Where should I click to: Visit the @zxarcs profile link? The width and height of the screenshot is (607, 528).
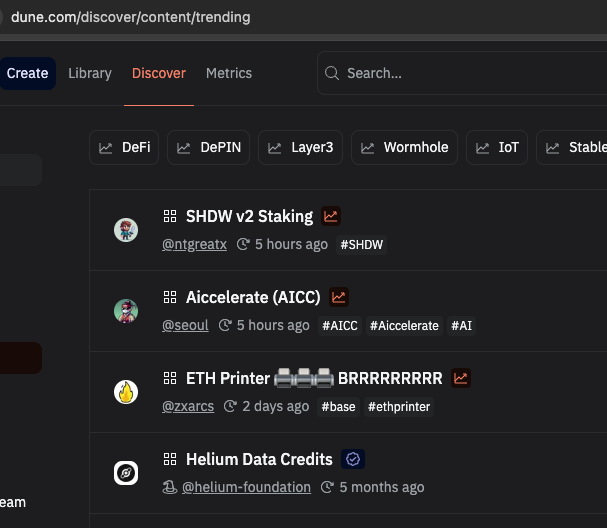coord(188,406)
